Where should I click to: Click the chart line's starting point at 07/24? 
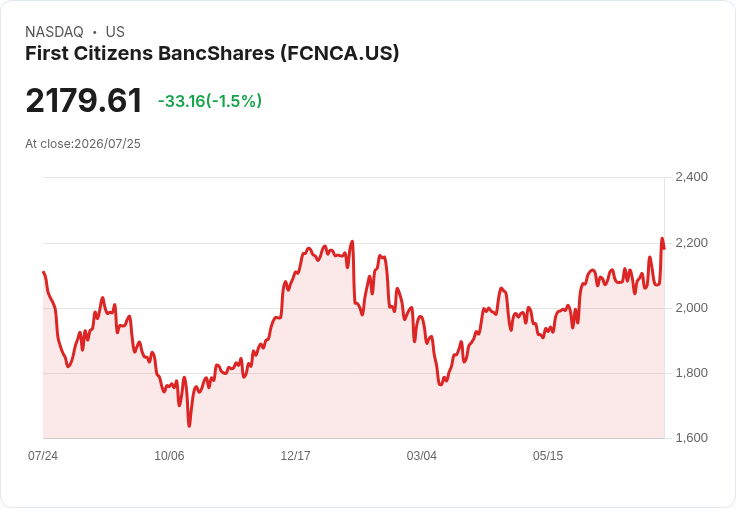44,272
